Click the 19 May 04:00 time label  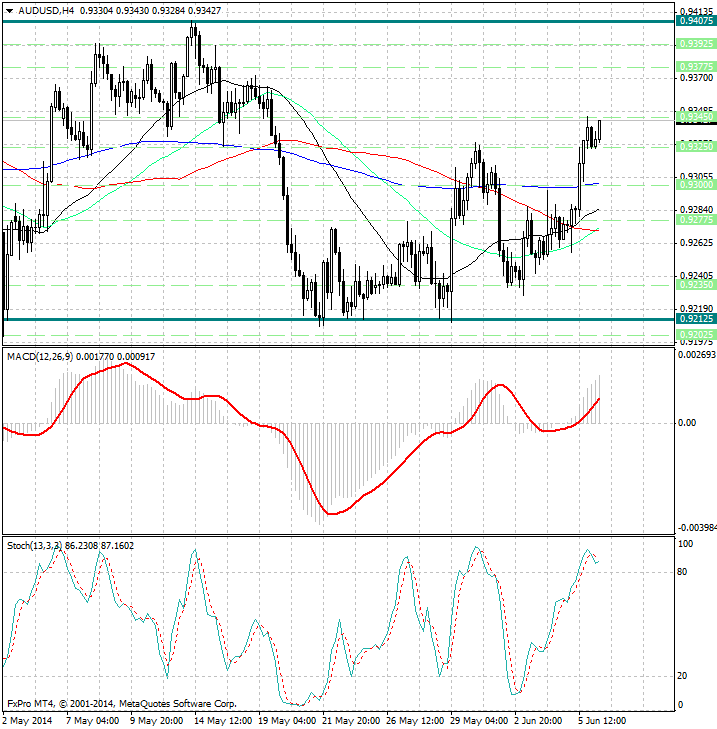click(285, 720)
